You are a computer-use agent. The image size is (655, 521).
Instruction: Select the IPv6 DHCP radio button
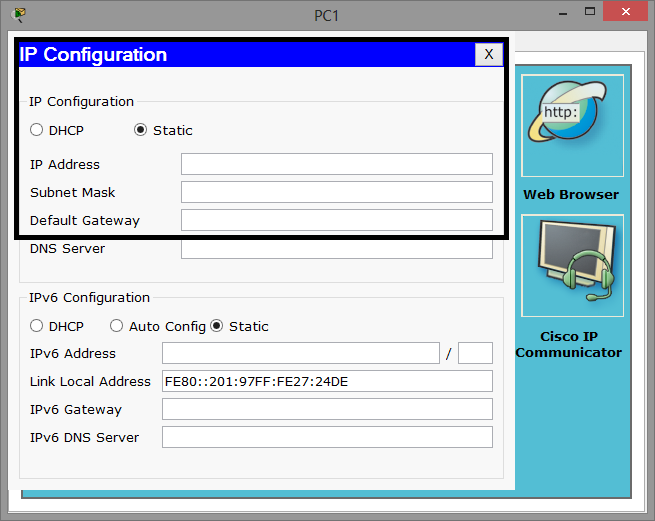coord(36,326)
